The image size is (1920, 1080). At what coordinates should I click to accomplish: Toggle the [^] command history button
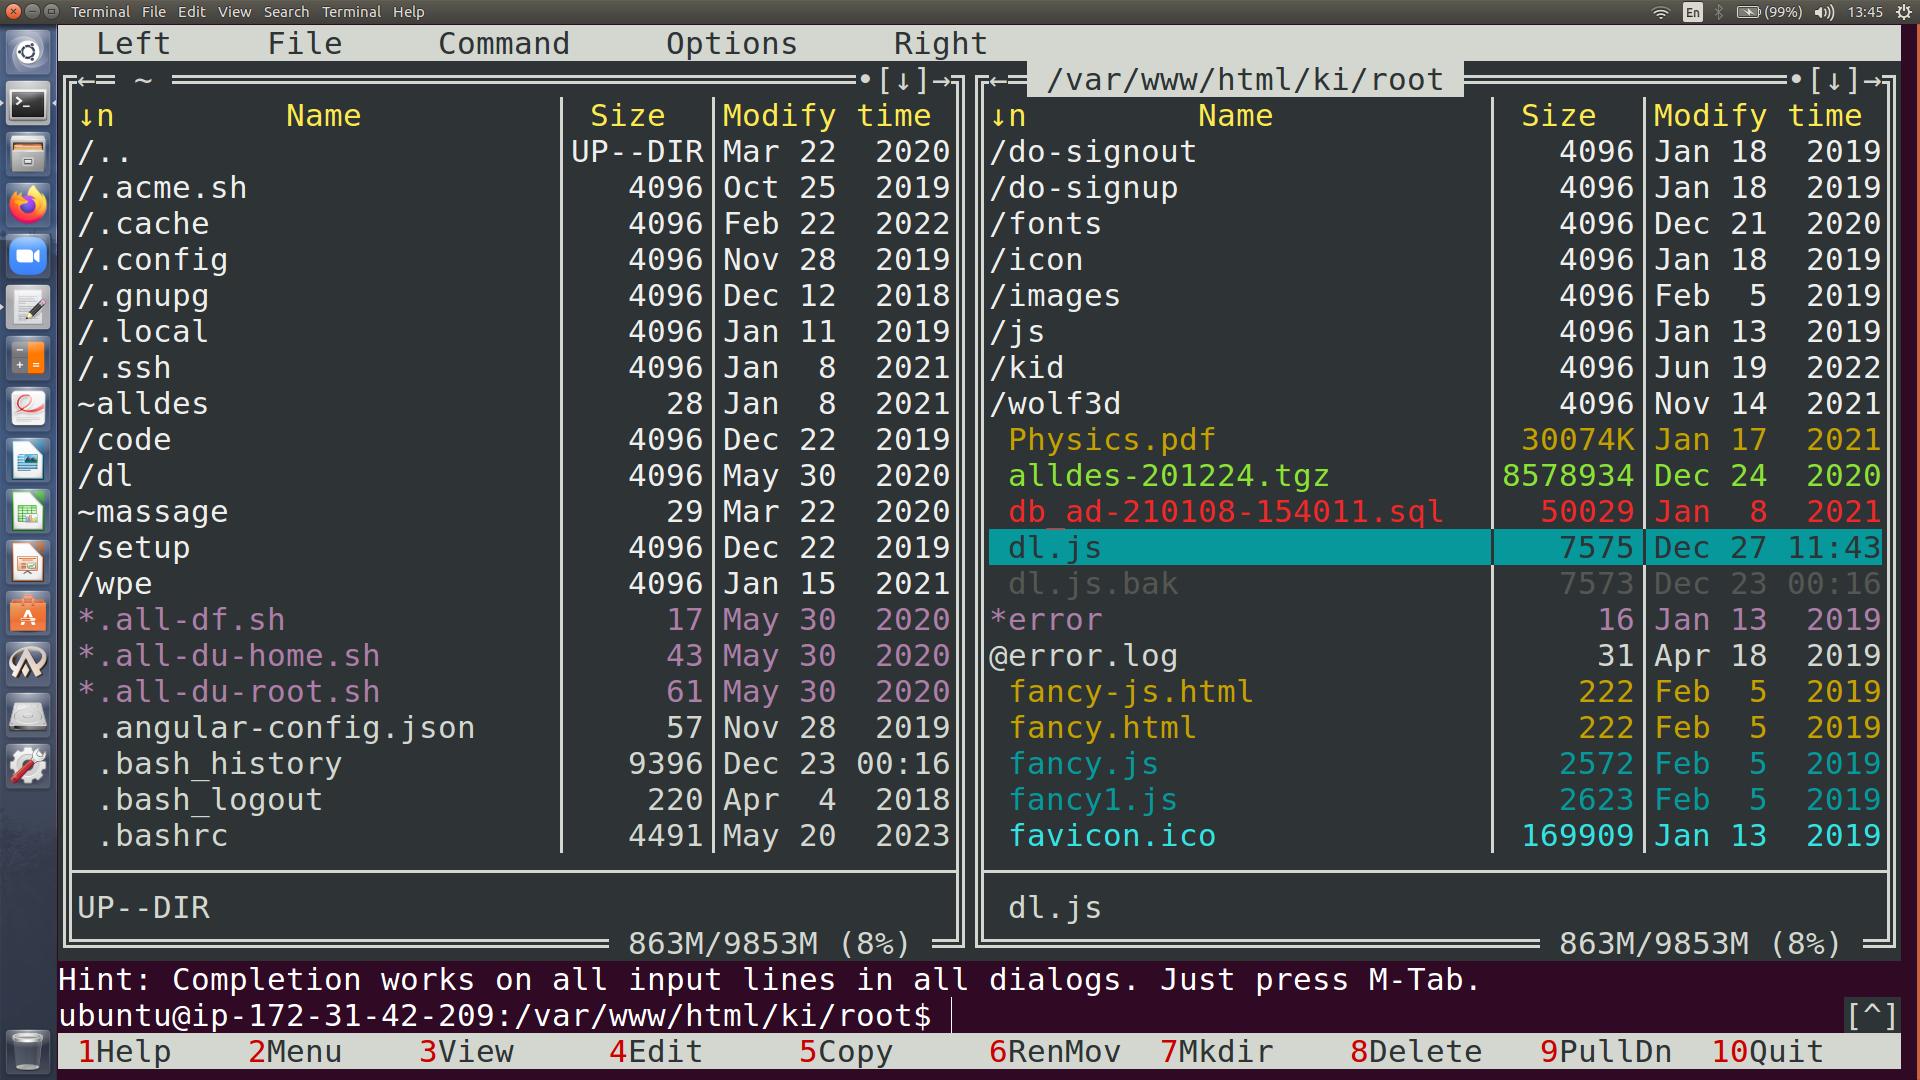point(1871,1016)
